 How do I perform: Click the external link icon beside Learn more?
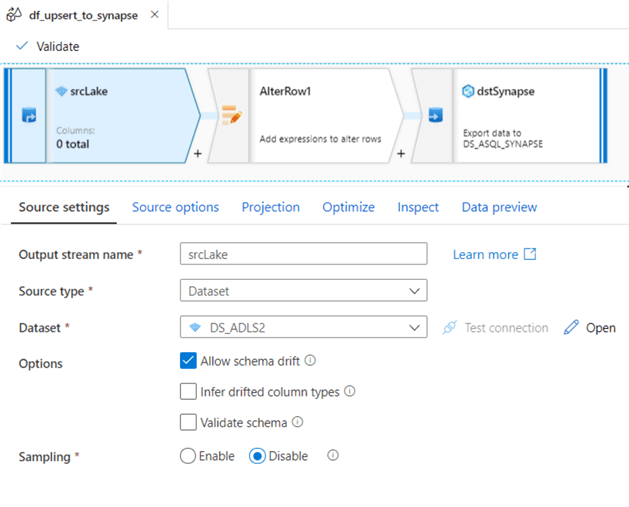point(530,254)
